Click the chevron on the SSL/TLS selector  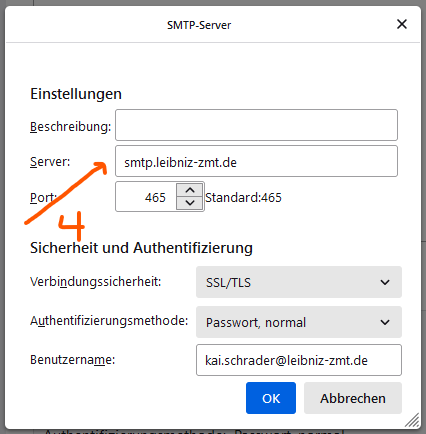click(385, 282)
